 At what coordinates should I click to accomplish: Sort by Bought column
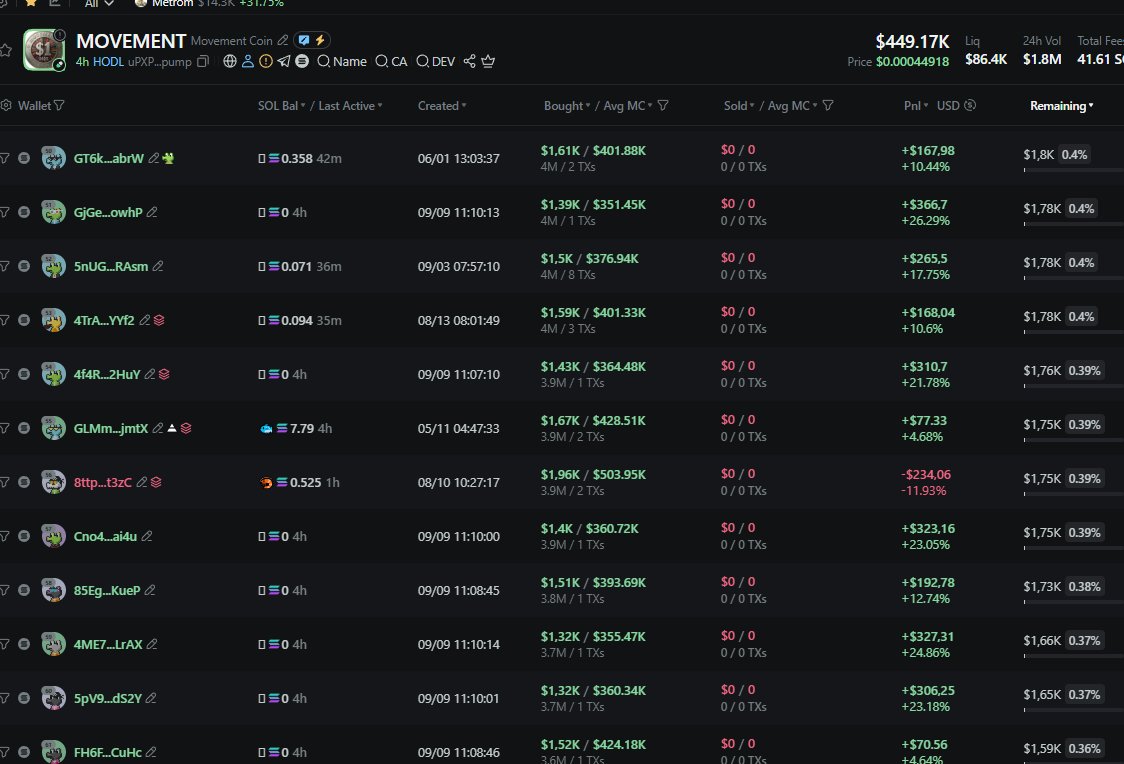pos(566,105)
